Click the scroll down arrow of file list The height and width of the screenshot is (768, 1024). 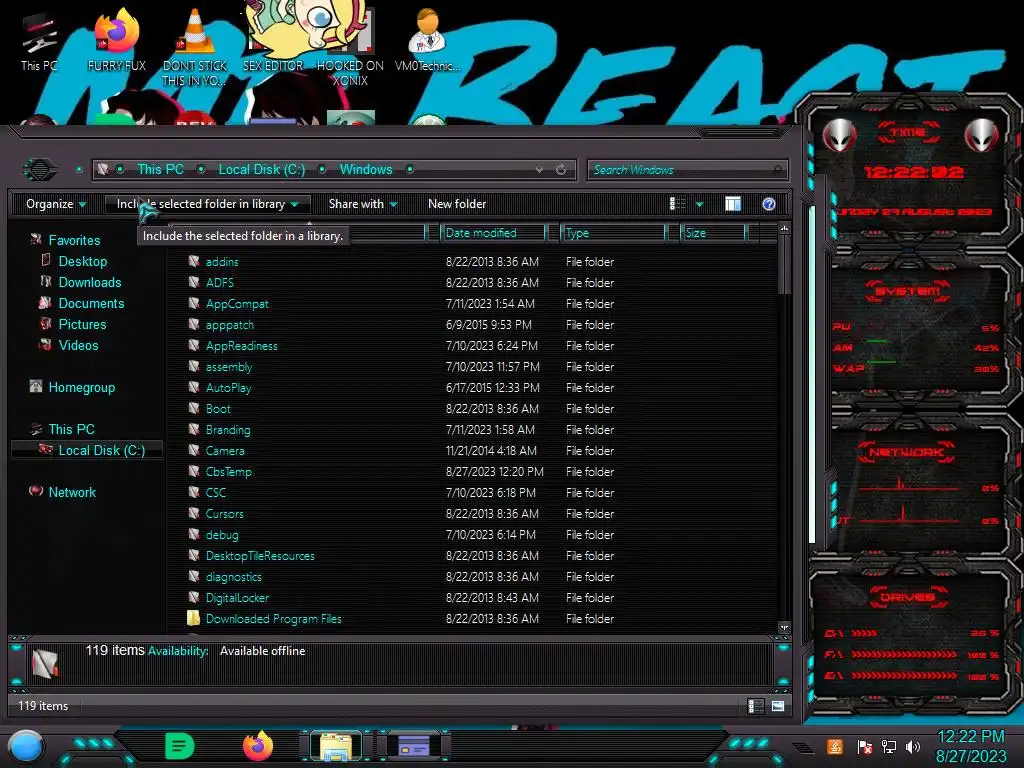click(784, 627)
